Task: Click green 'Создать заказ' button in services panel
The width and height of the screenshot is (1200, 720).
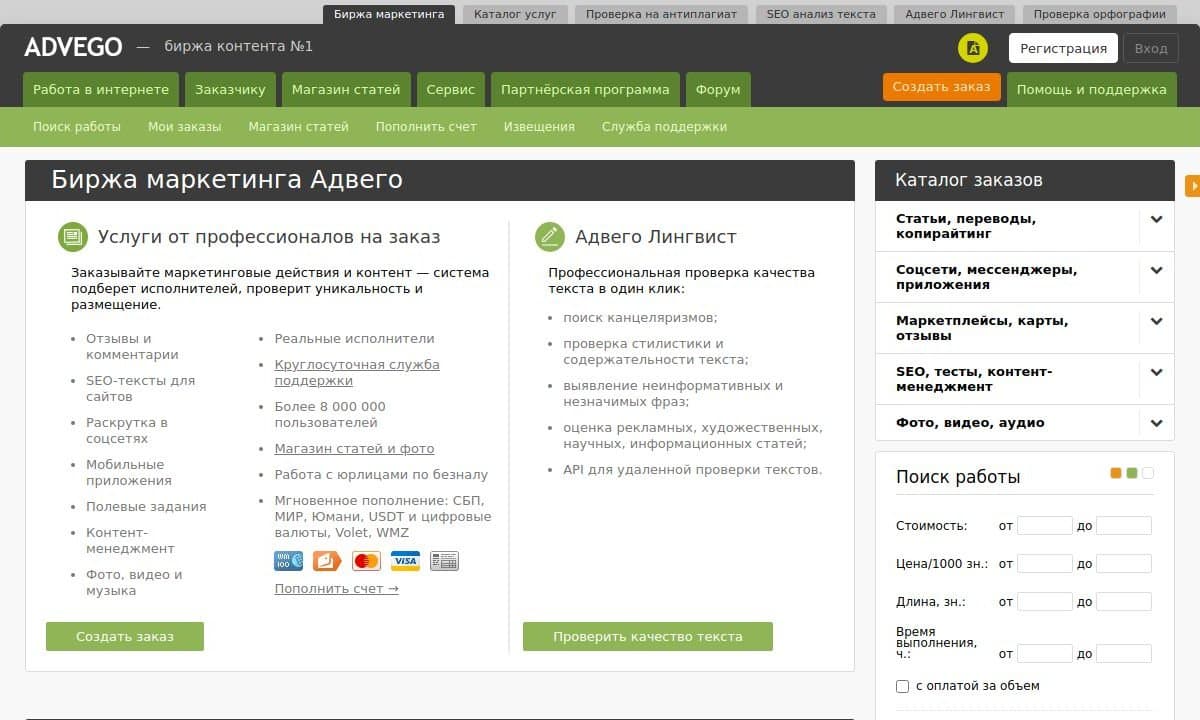Action: click(125, 636)
